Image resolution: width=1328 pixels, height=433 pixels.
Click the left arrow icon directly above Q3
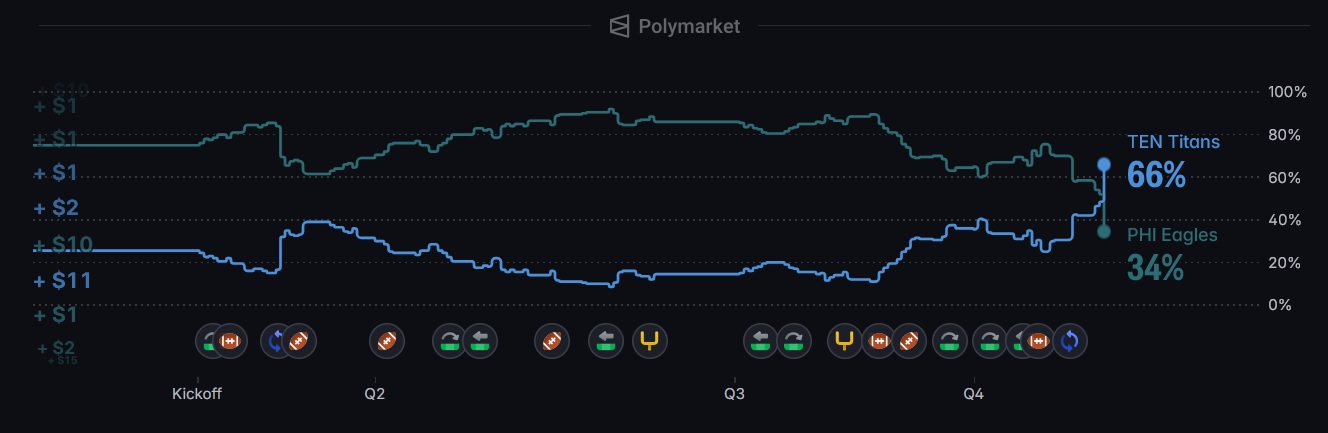[761, 341]
